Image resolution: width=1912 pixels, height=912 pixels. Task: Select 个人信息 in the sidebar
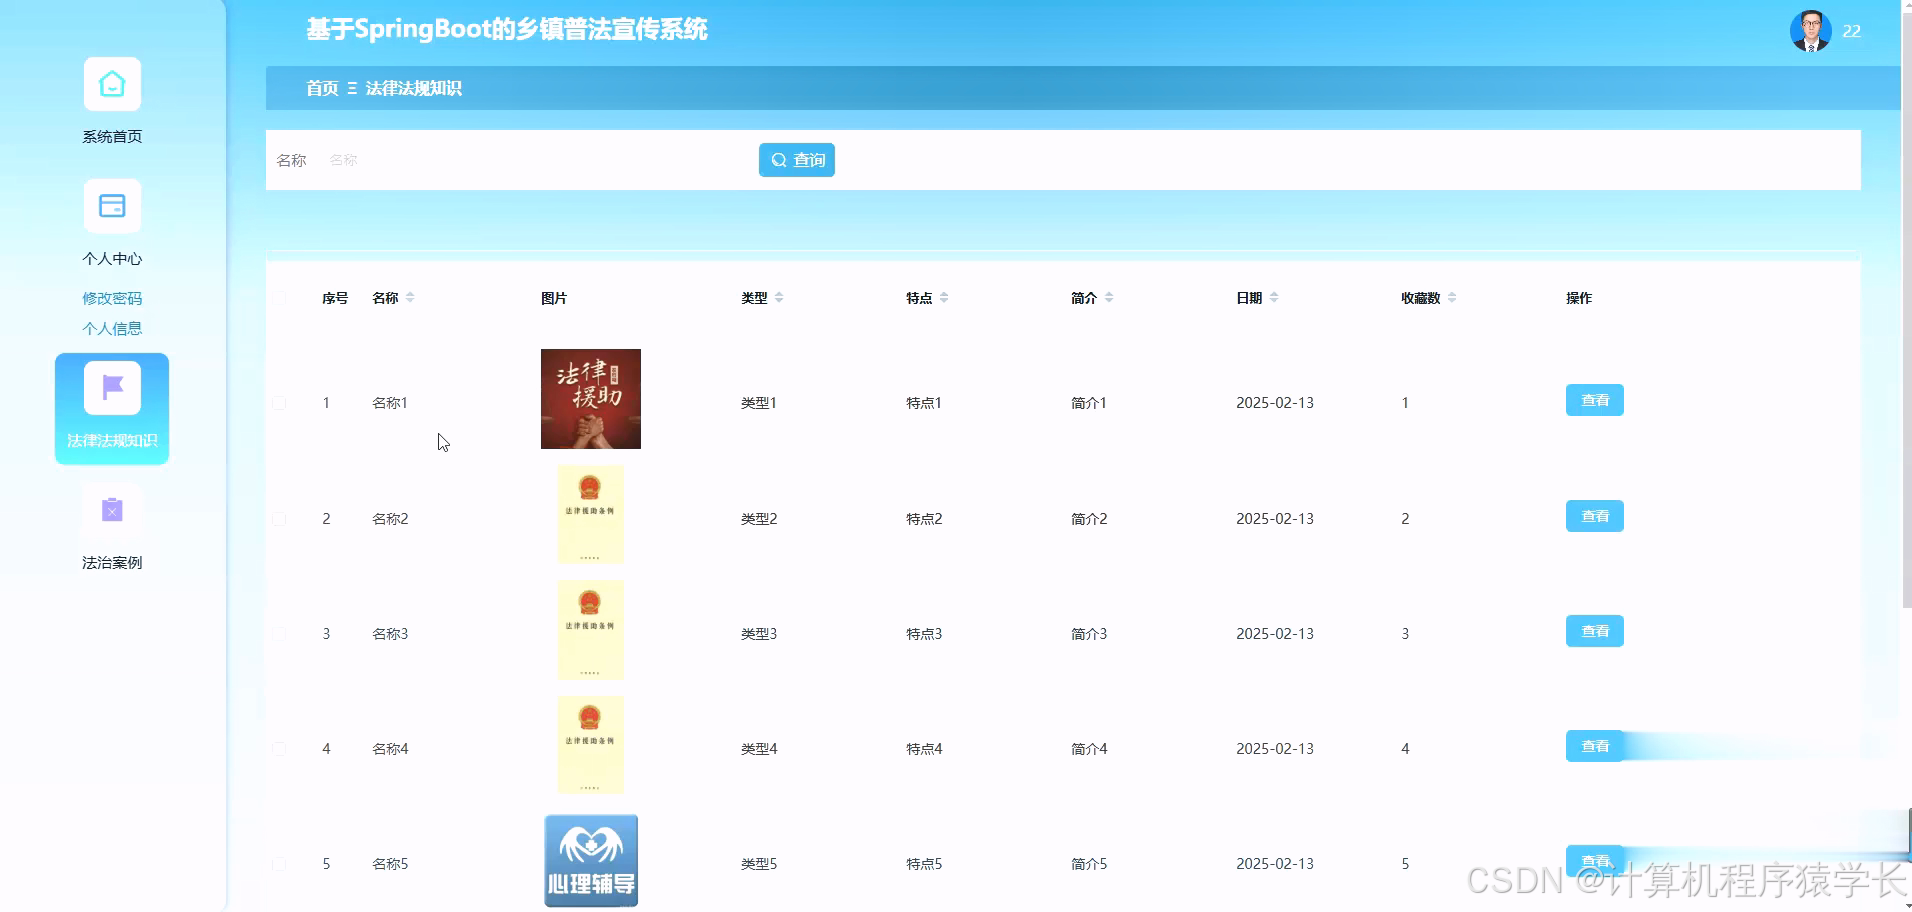[x=111, y=328]
